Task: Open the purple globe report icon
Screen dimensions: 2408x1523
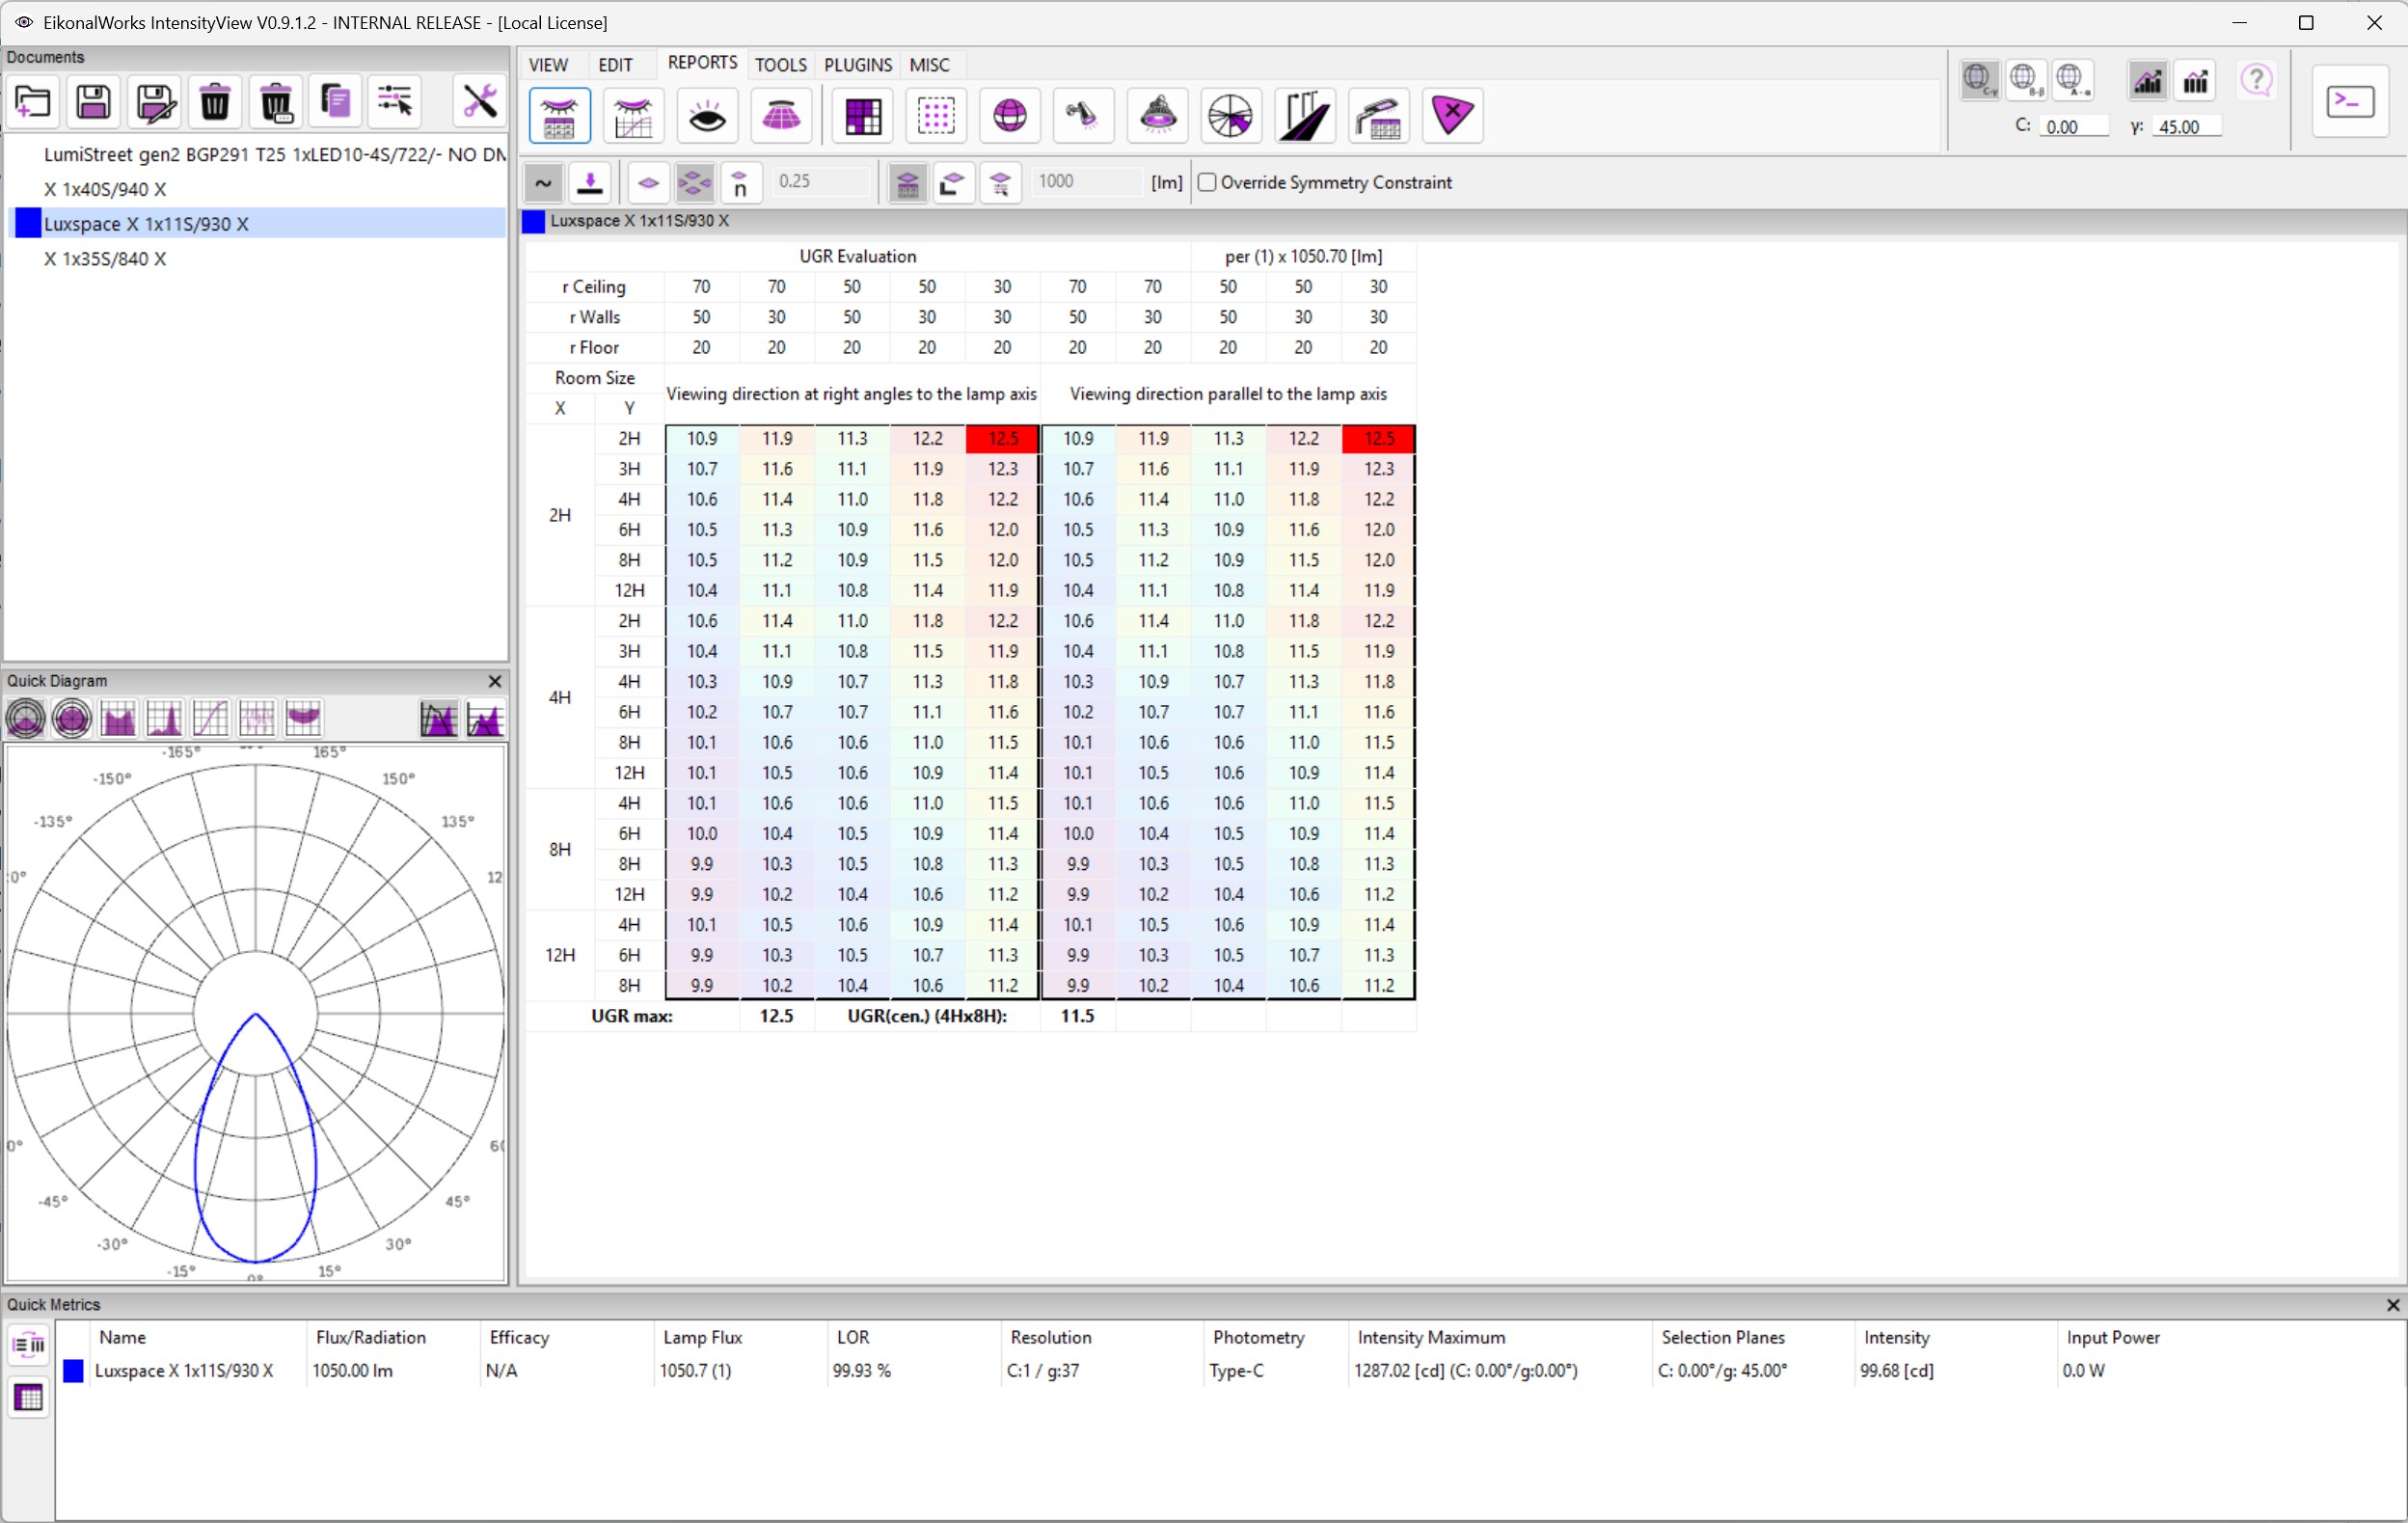Action: tap(1010, 116)
